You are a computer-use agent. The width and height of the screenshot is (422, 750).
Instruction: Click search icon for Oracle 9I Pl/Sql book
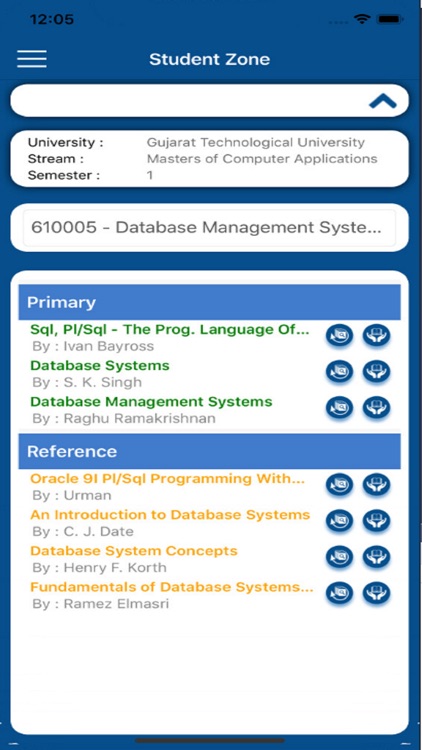(340, 485)
